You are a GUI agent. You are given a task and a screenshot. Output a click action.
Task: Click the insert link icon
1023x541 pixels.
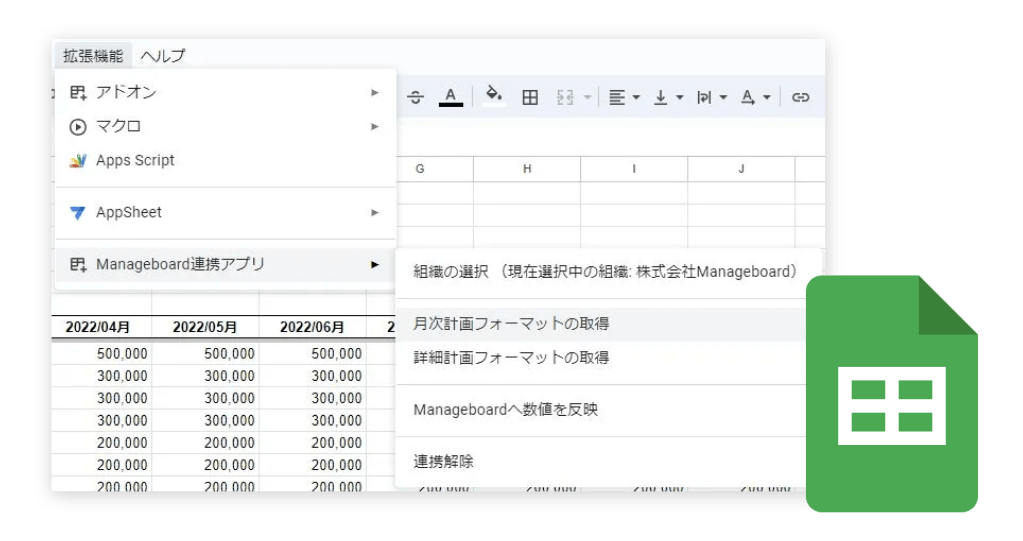(x=801, y=98)
